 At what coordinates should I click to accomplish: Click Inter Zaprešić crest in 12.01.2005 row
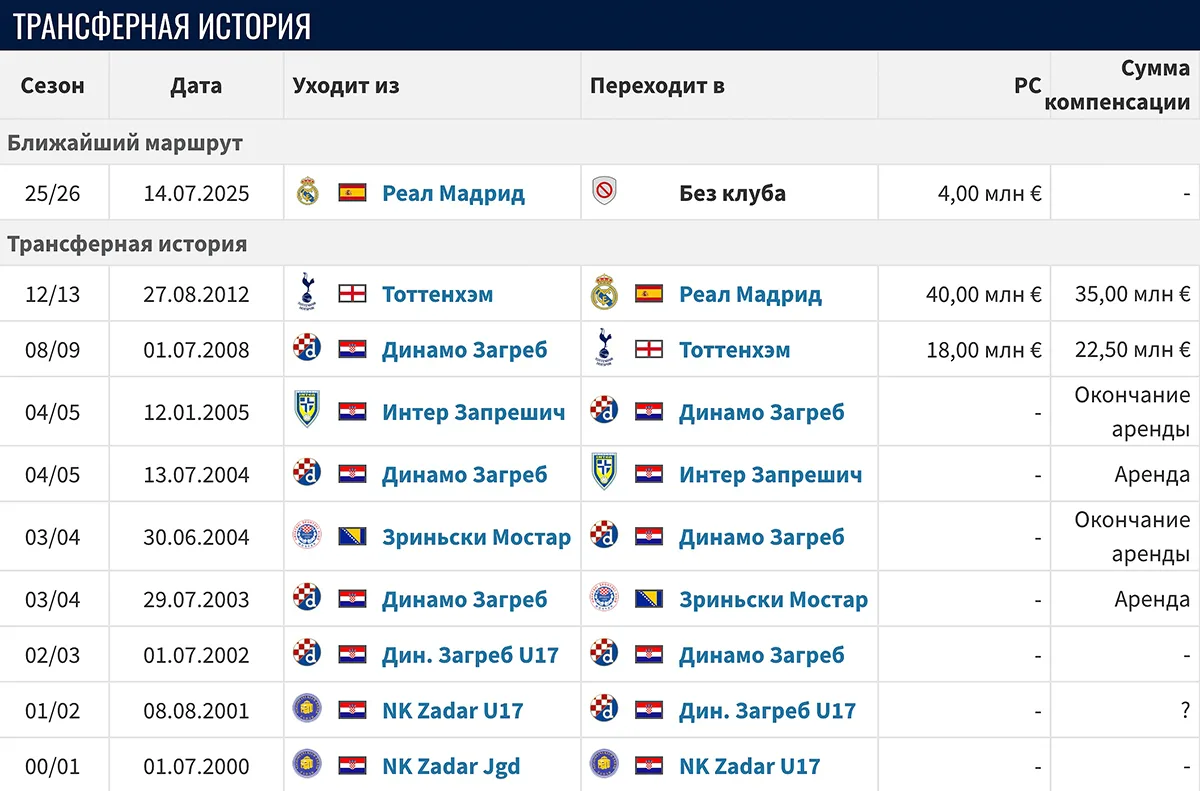coord(307,411)
